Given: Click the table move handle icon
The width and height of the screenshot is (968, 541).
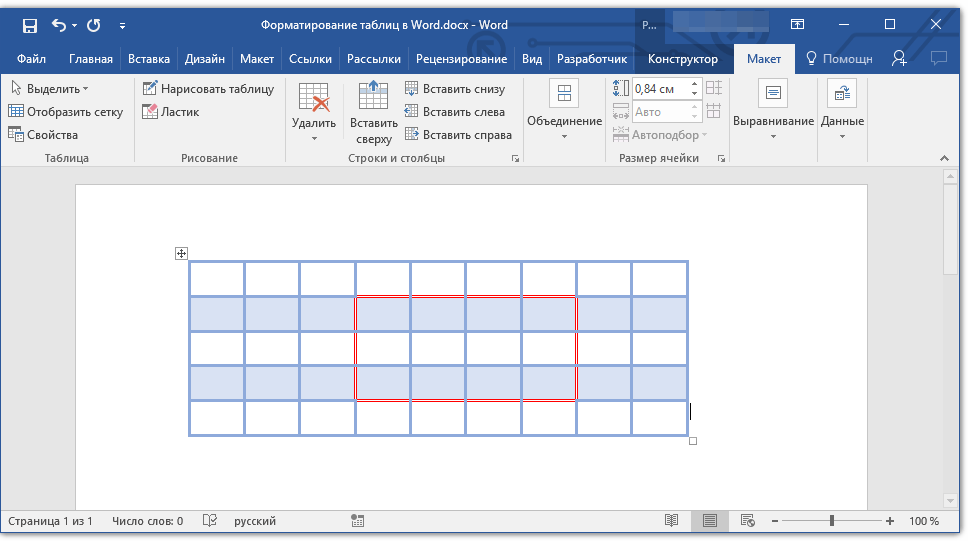Looking at the screenshot, I should tap(182, 254).
